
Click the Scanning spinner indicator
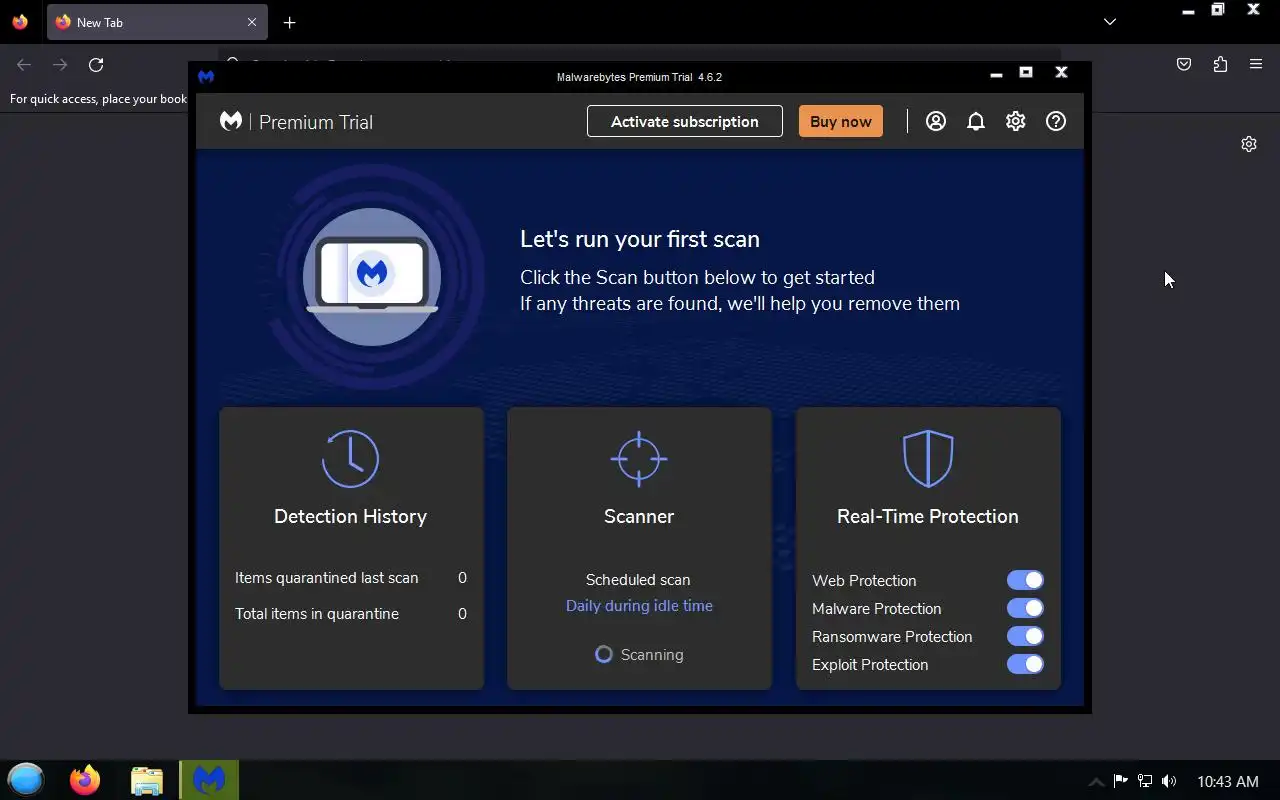coord(604,654)
